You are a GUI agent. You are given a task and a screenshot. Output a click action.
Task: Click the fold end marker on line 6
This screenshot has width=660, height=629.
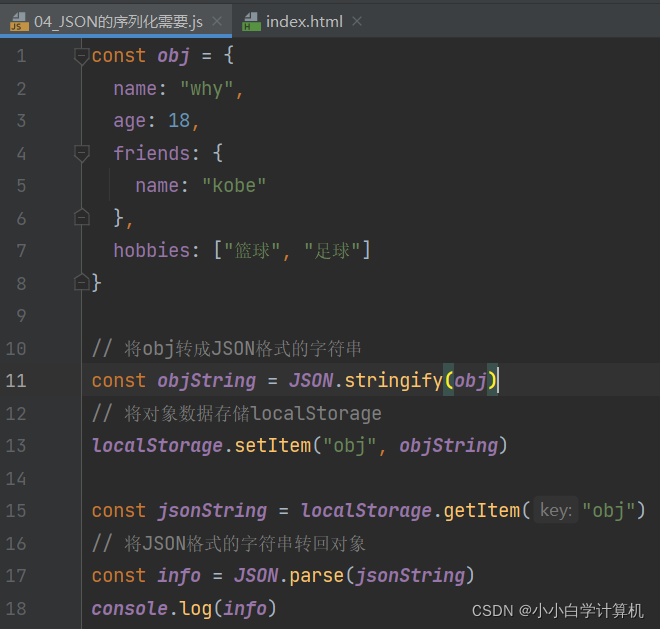81,217
